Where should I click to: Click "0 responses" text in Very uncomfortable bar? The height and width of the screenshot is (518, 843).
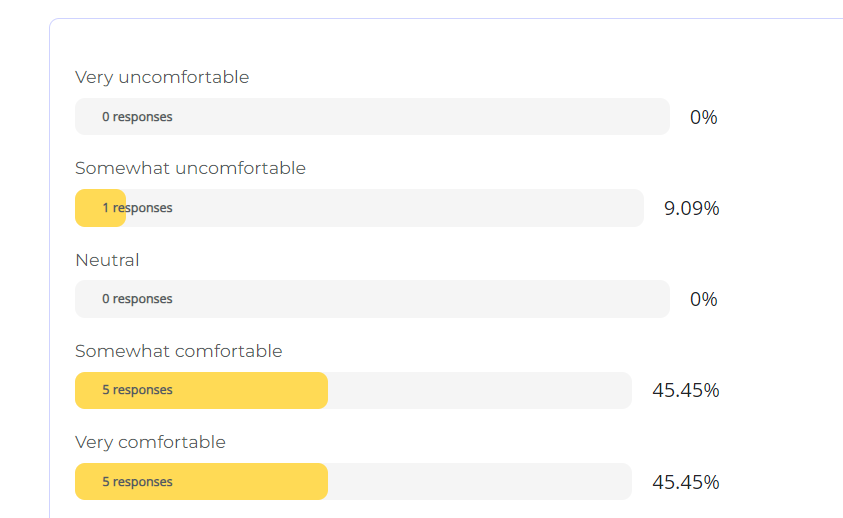137,117
